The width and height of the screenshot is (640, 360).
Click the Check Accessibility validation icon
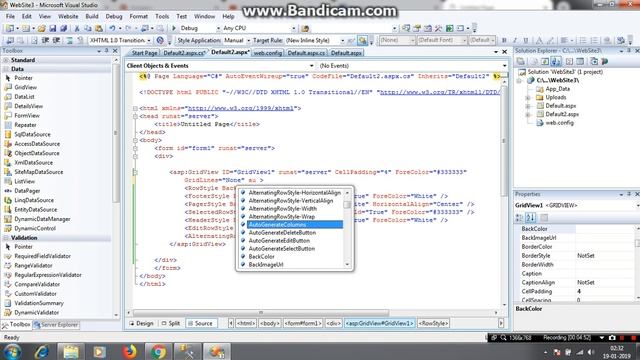point(160,40)
